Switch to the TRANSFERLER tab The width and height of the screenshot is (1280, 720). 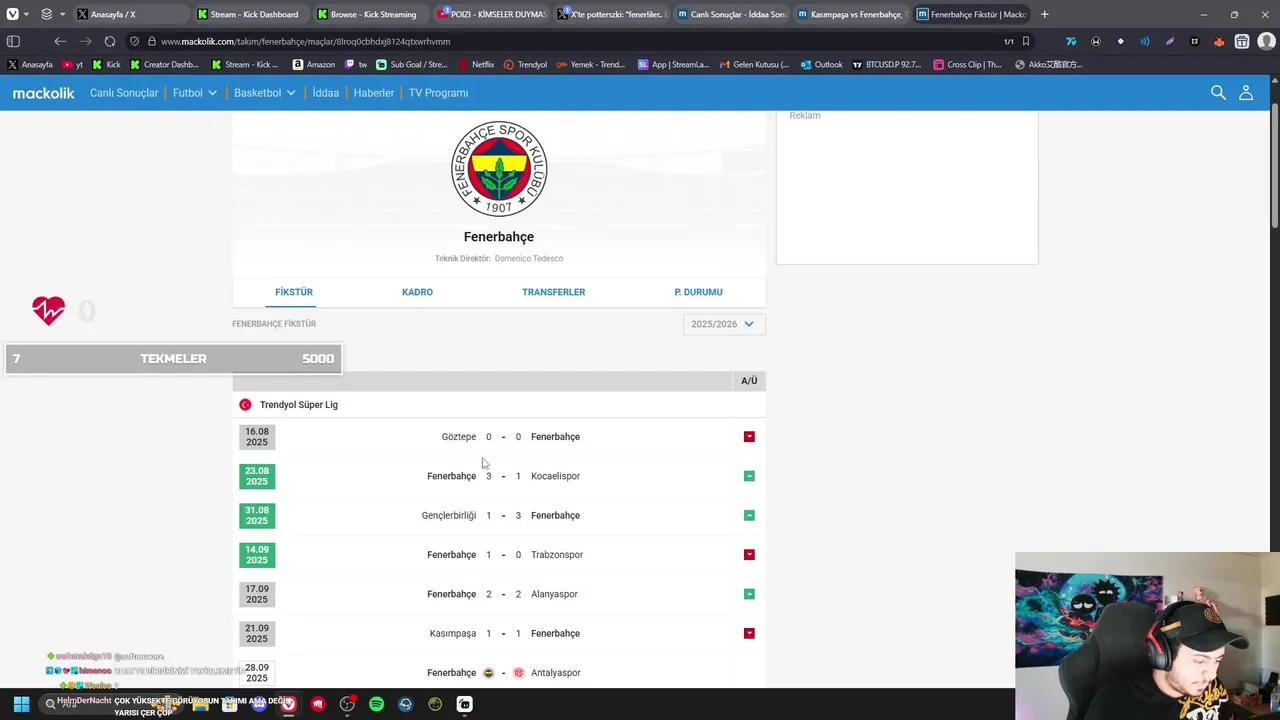tap(553, 292)
